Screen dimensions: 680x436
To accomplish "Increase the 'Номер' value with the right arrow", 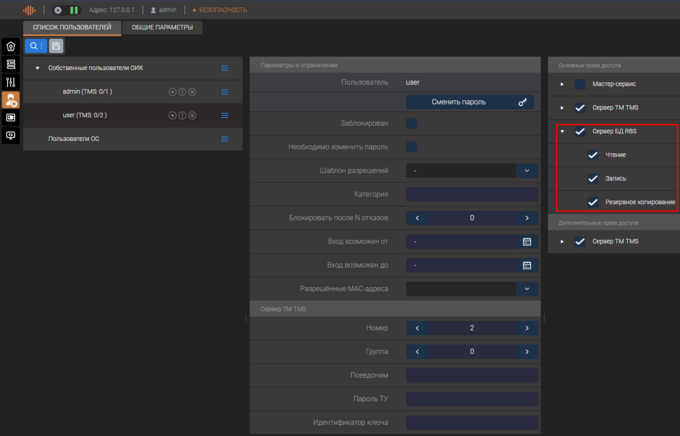I will click(527, 328).
